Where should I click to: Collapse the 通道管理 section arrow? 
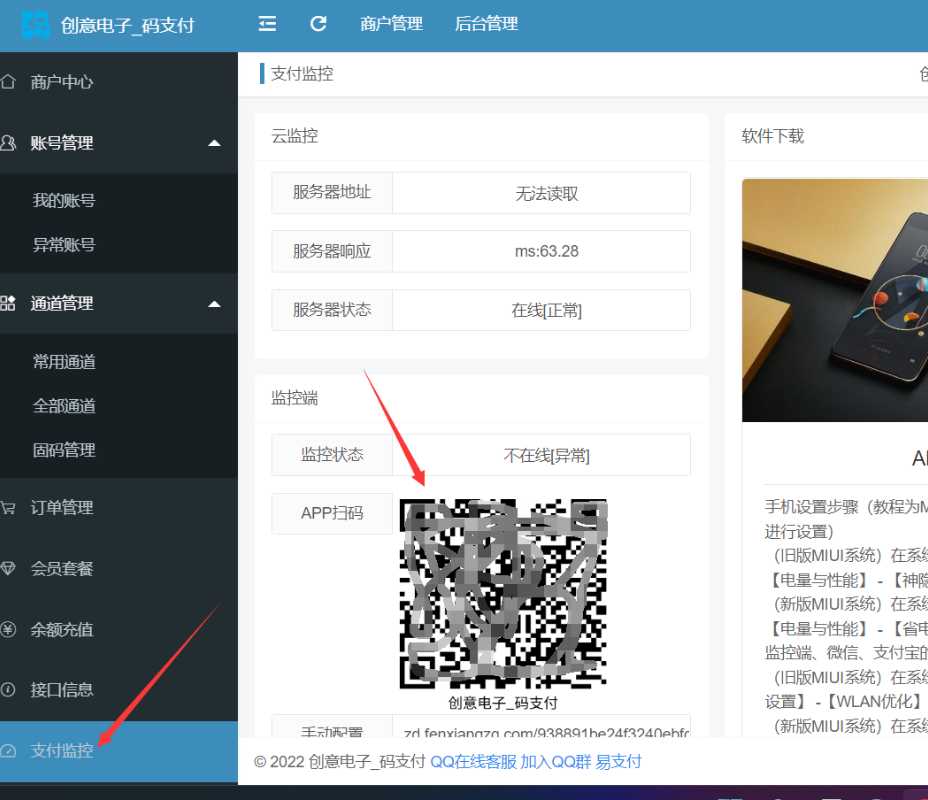215,304
